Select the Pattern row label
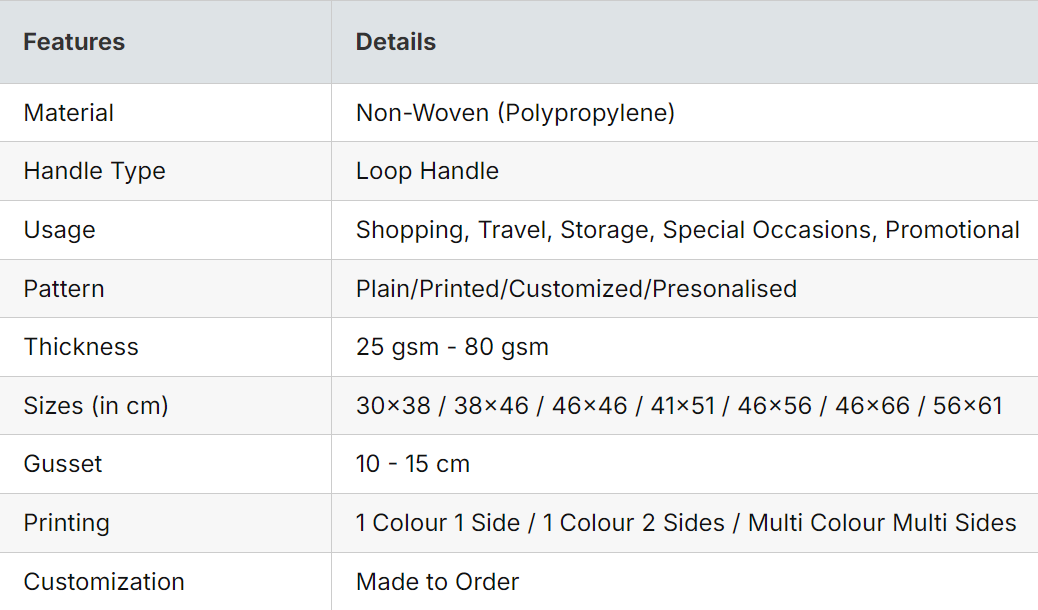Image resolution: width=1038 pixels, height=610 pixels. click(64, 289)
